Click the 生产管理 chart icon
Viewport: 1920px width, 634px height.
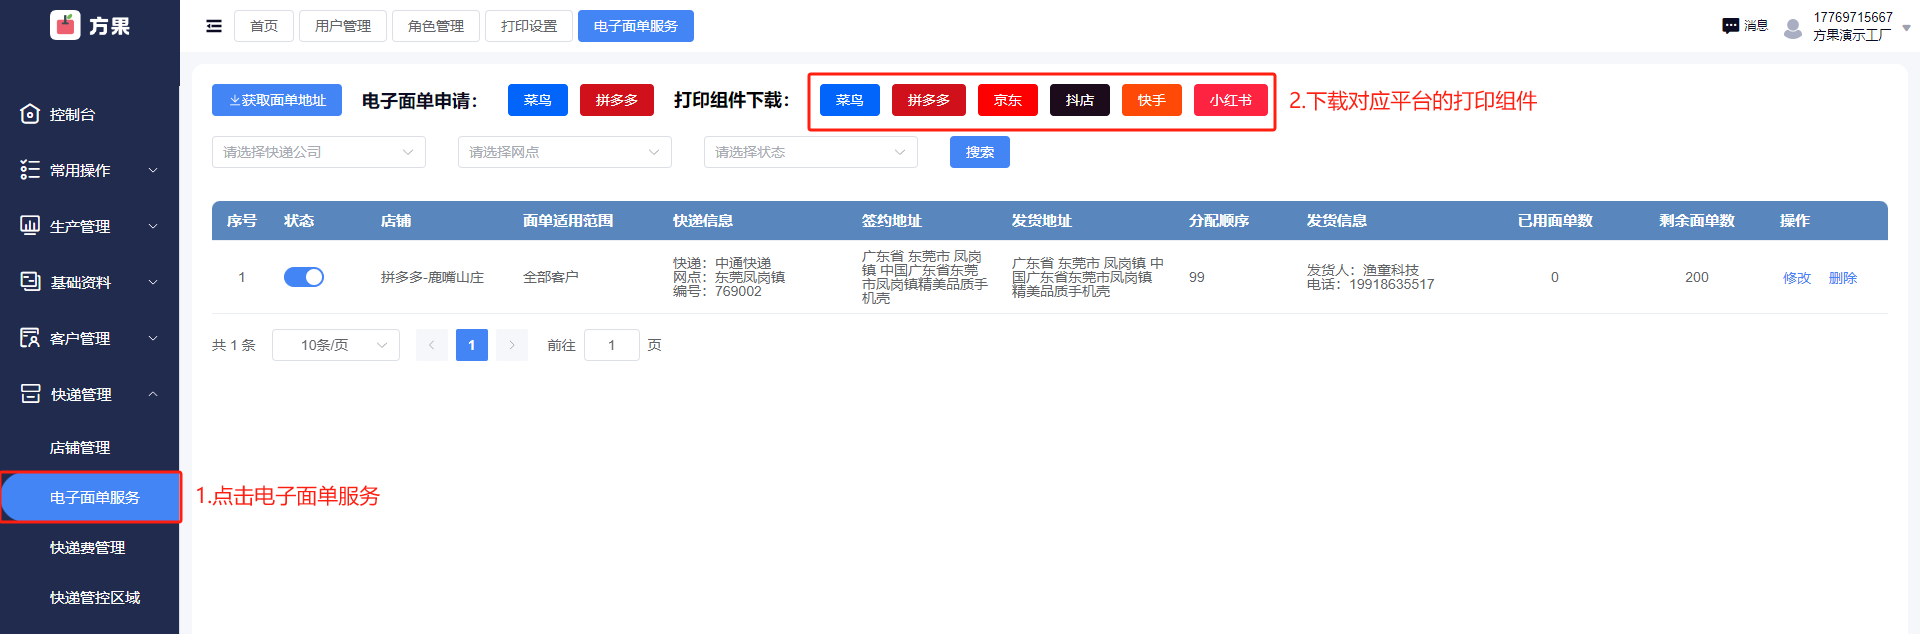point(30,226)
